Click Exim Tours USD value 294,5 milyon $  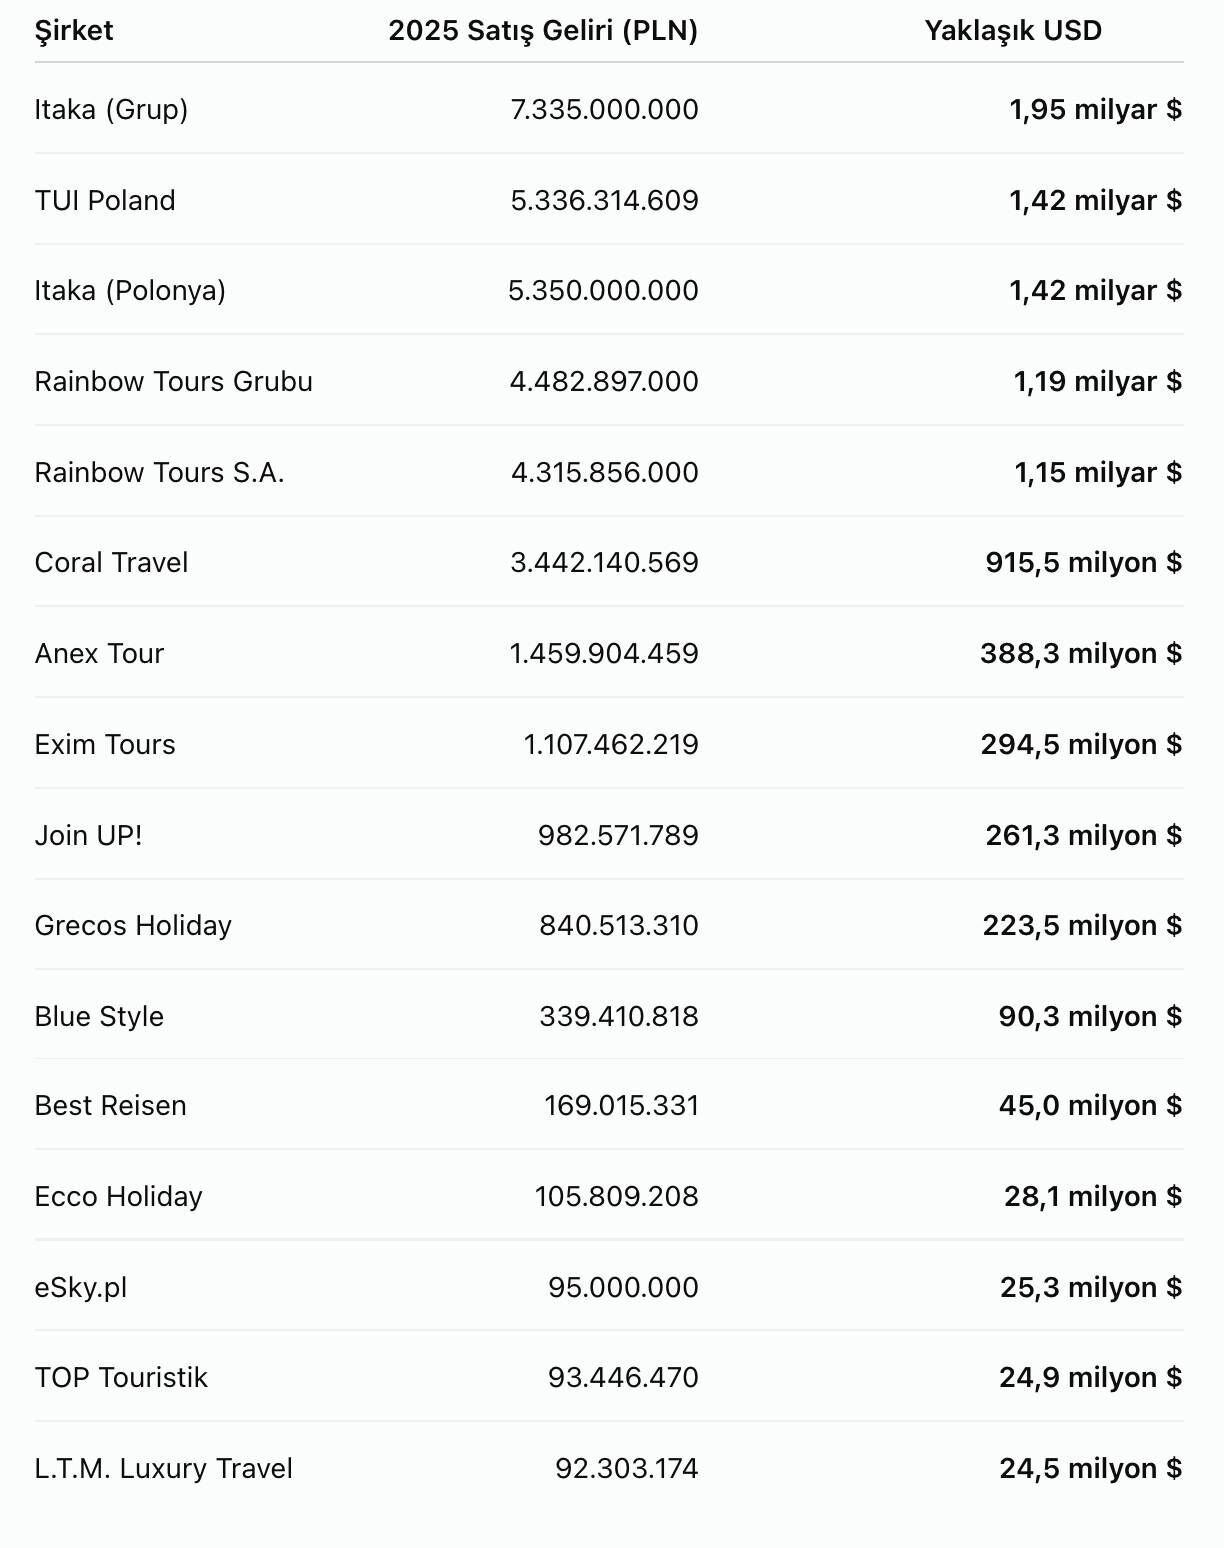(x=1081, y=744)
